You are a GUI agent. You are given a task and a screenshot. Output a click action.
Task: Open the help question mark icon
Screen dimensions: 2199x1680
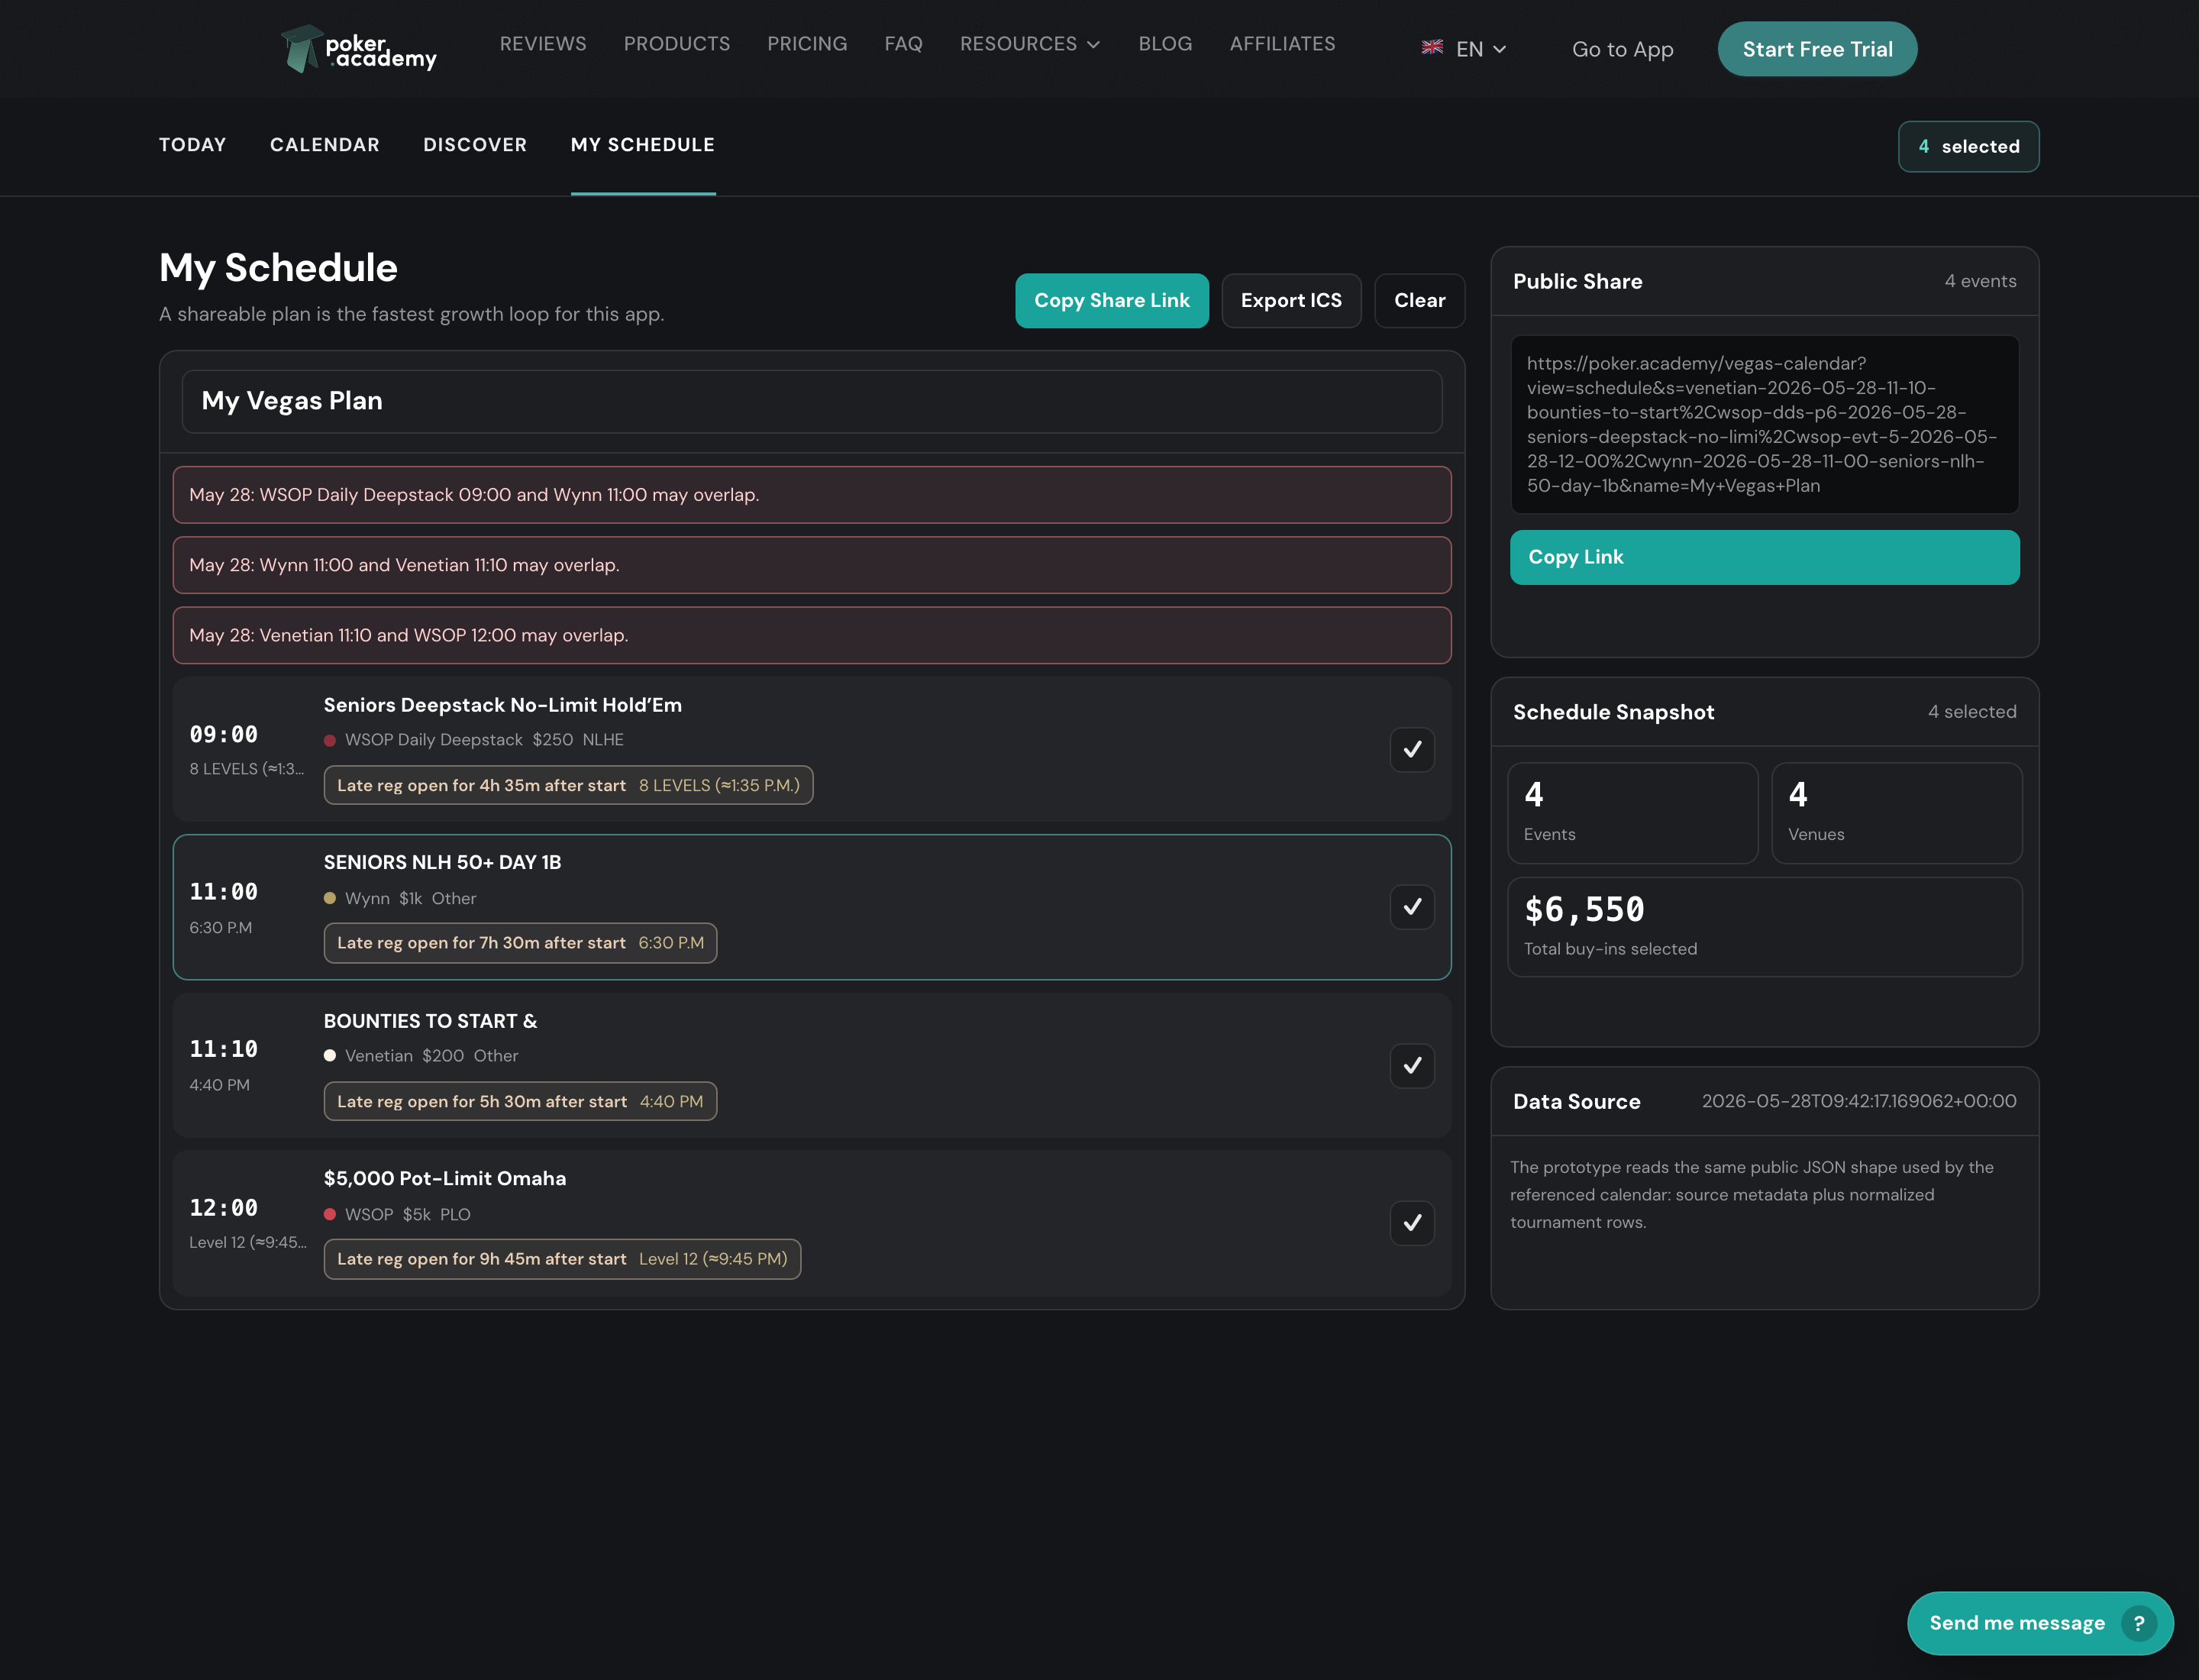[x=2138, y=1623]
